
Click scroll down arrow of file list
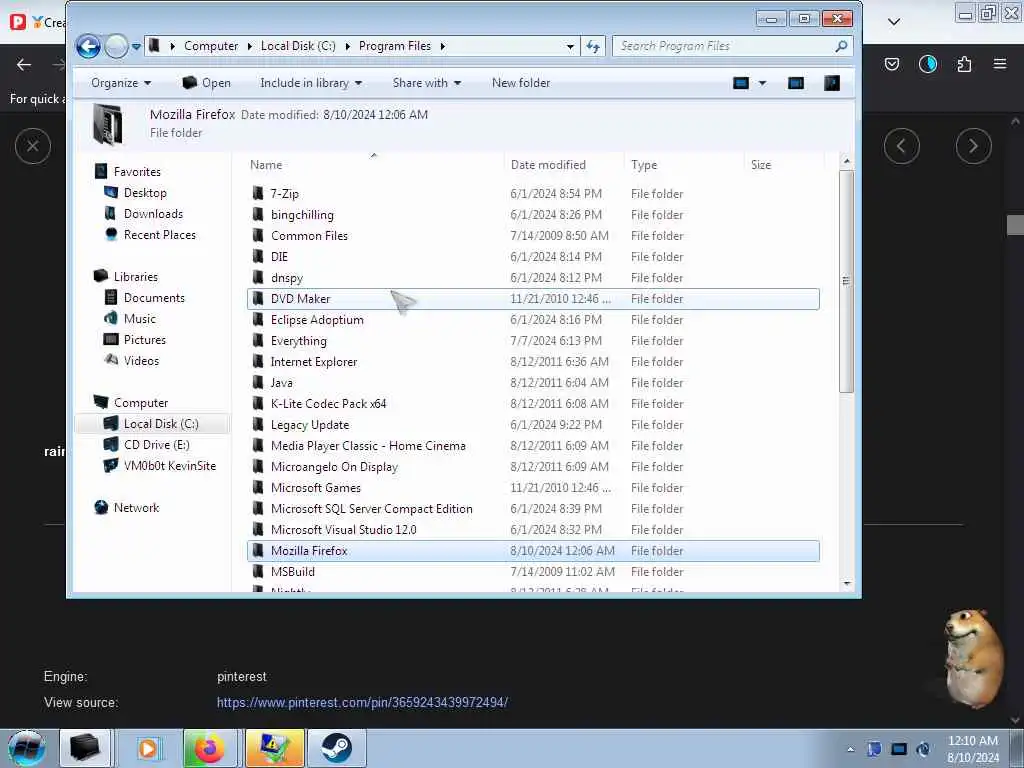click(x=846, y=583)
